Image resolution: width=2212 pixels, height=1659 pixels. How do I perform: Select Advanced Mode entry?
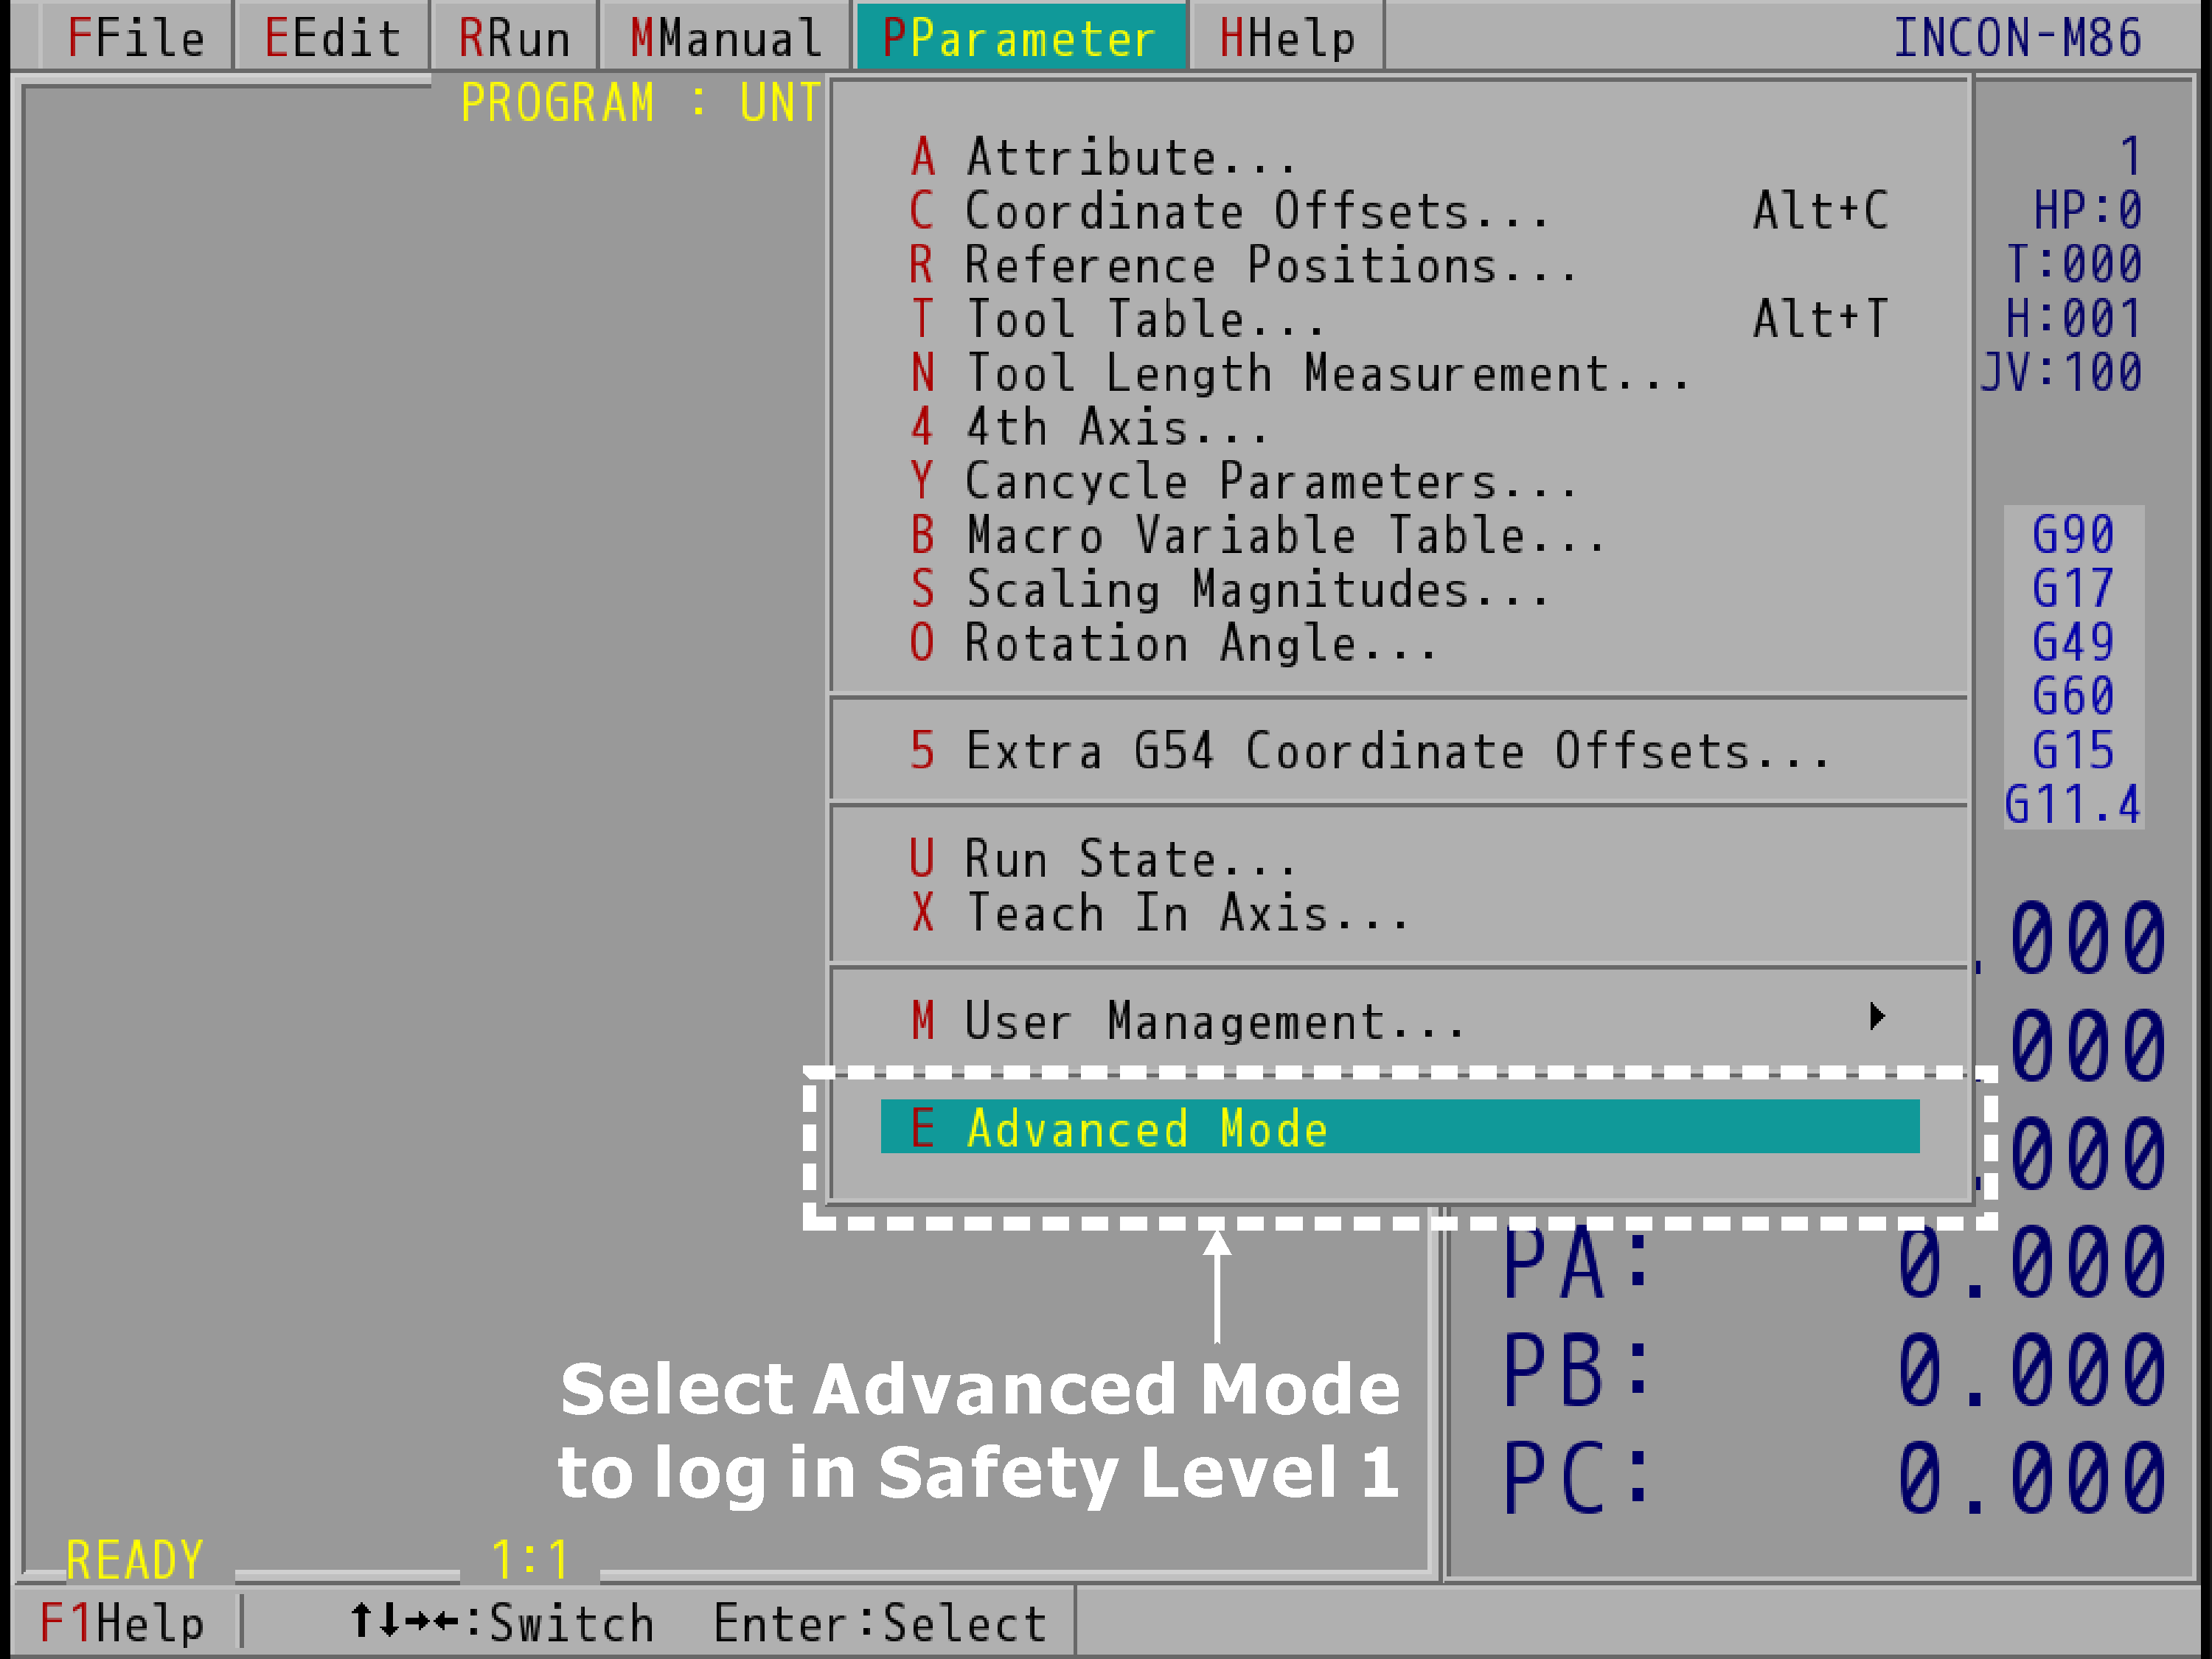1400,1127
